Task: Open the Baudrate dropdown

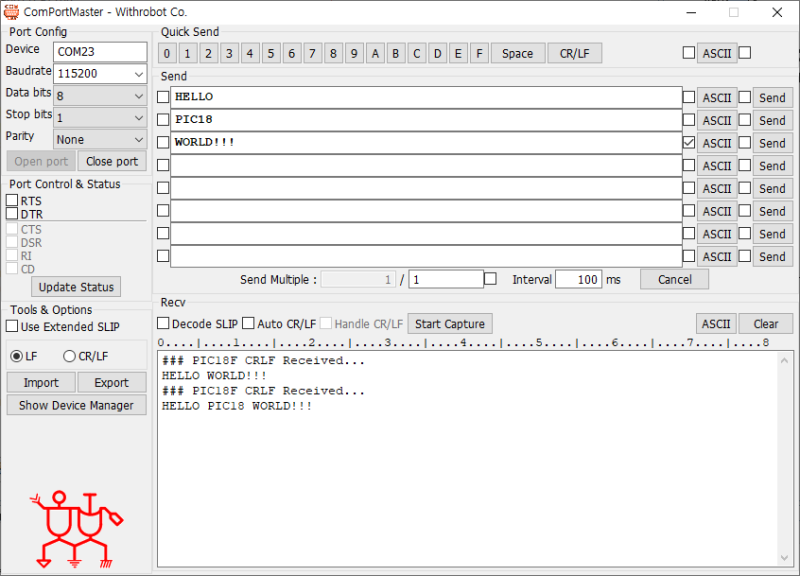Action: [x=140, y=74]
